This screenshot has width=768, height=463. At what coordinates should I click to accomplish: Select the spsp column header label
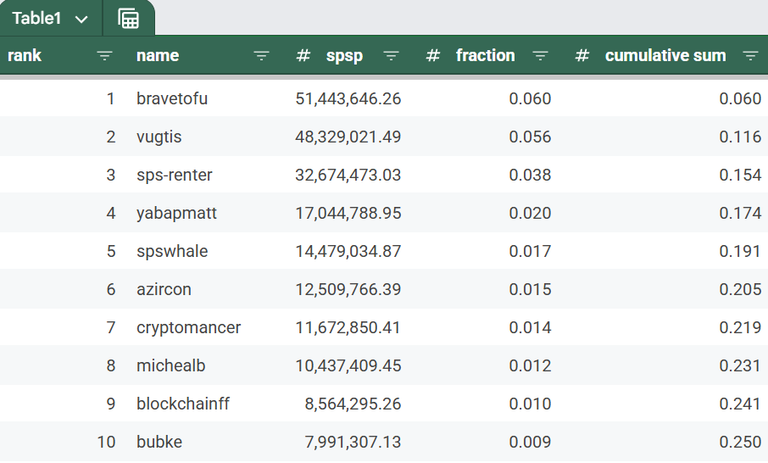344,56
